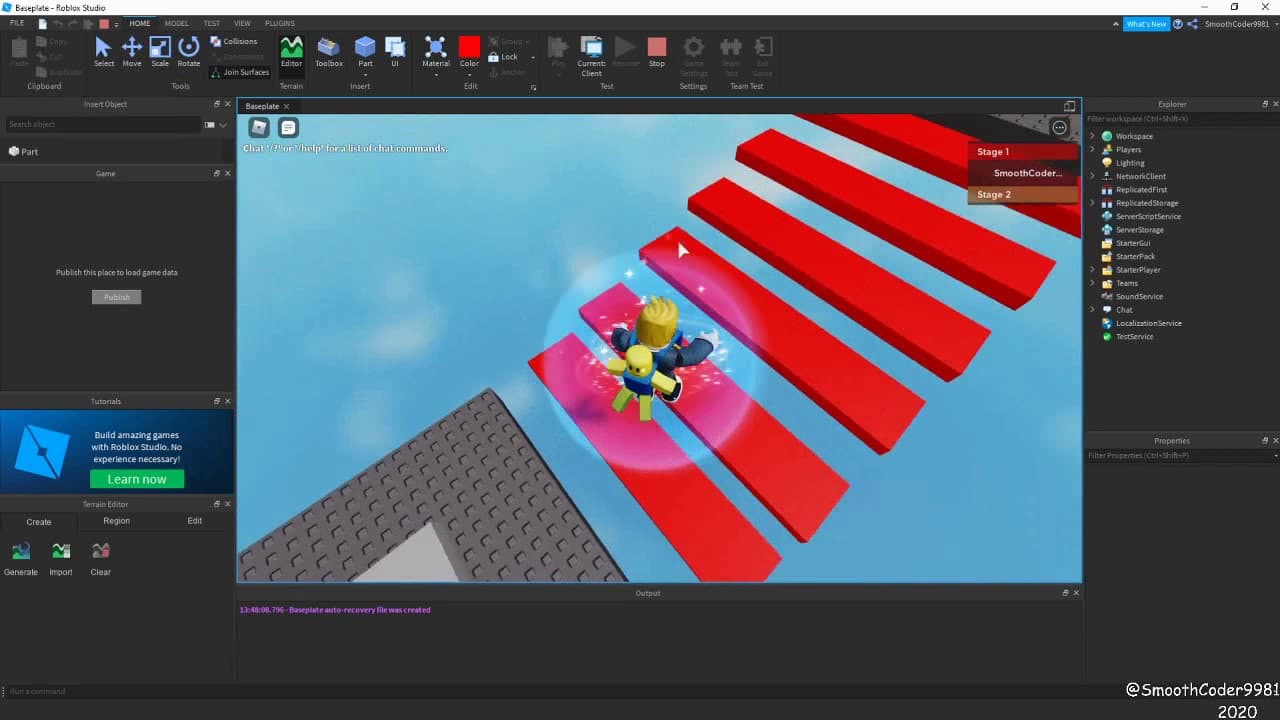This screenshot has width=1280, height=720.
Task: Expand the ReplicatedStorage node
Action: click(1092, 203)
